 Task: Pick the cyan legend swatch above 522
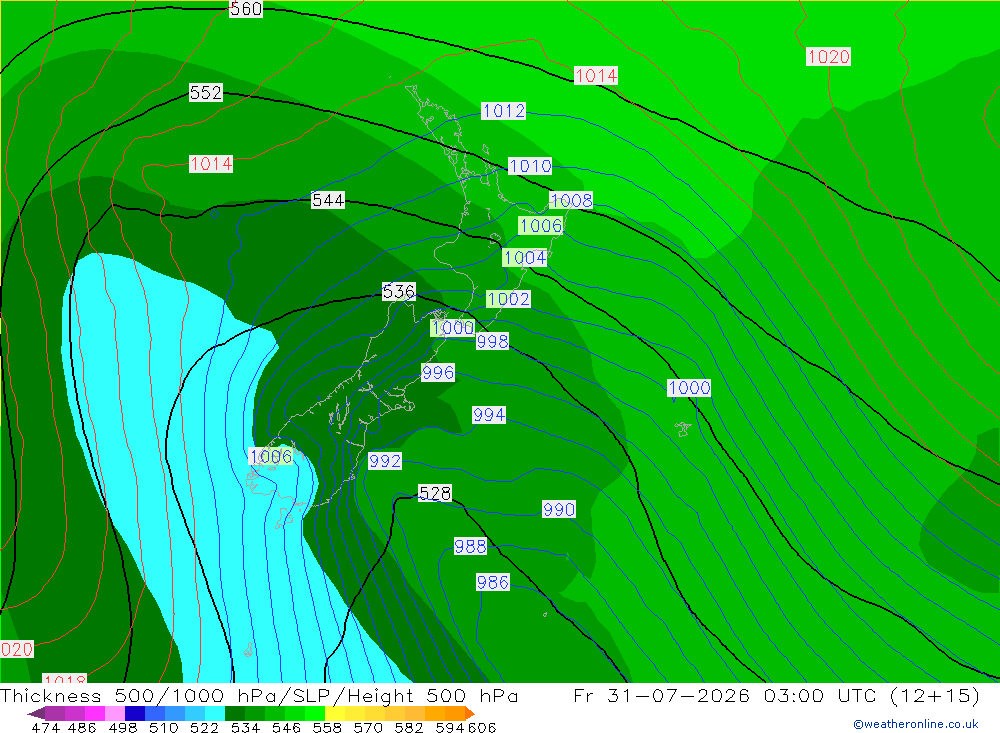[x=215, y=713]
